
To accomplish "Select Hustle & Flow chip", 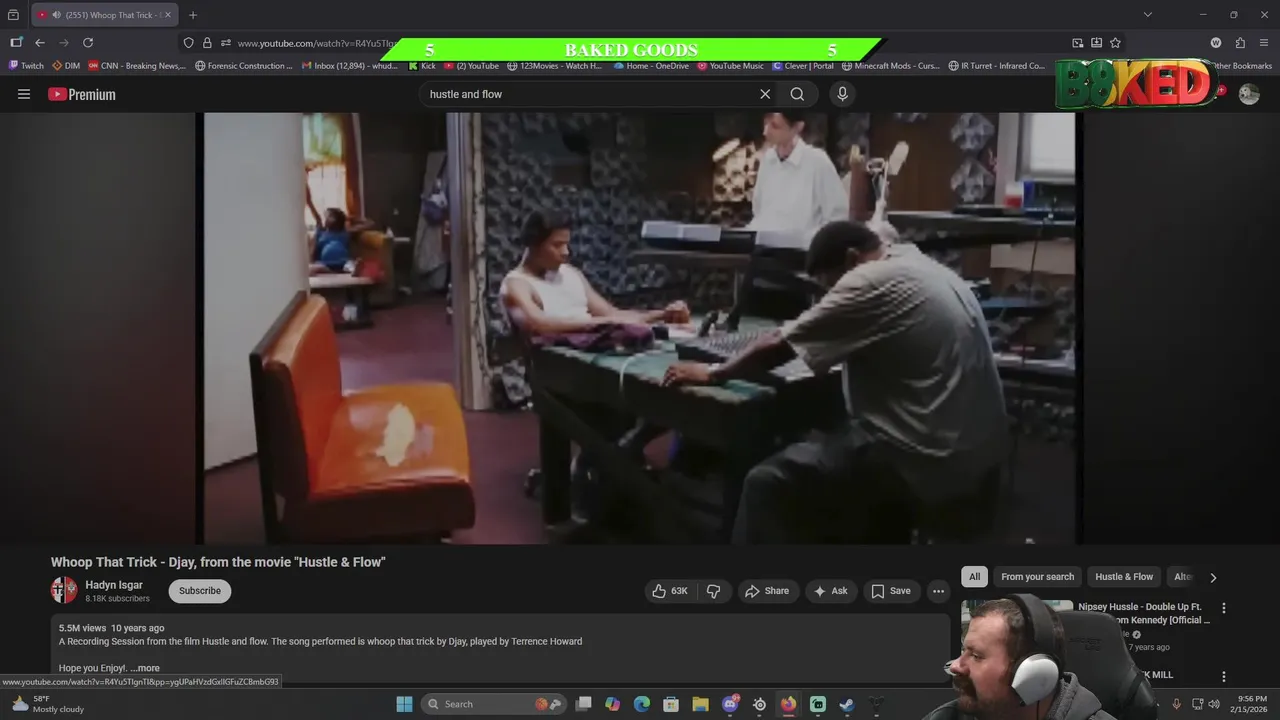I will click(x=1124, y=577).
